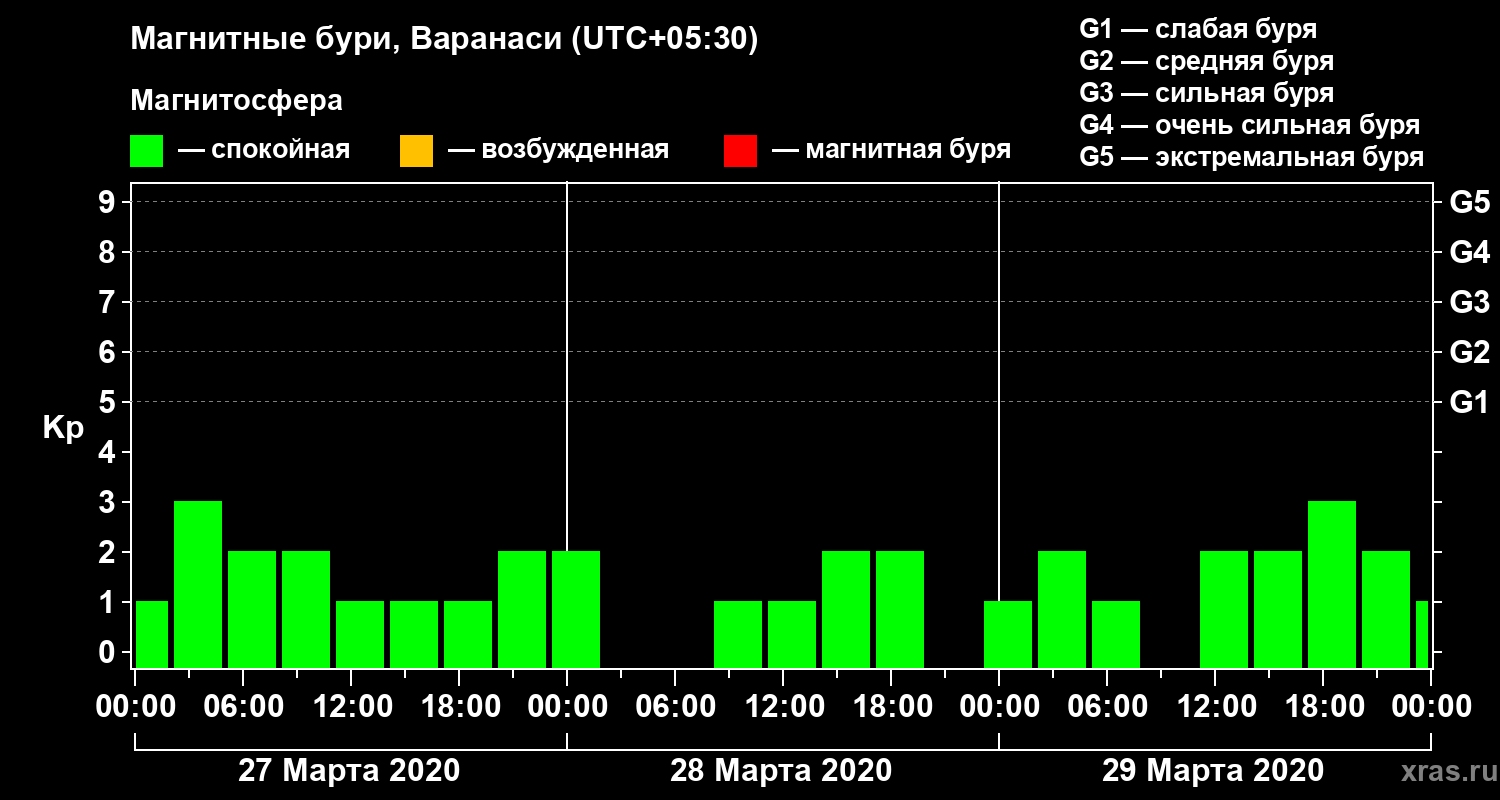The height and width of the screenshot is (800, 1500).
Task: Click the 0 value on Kp axis
Action: [x=109, y=652]
